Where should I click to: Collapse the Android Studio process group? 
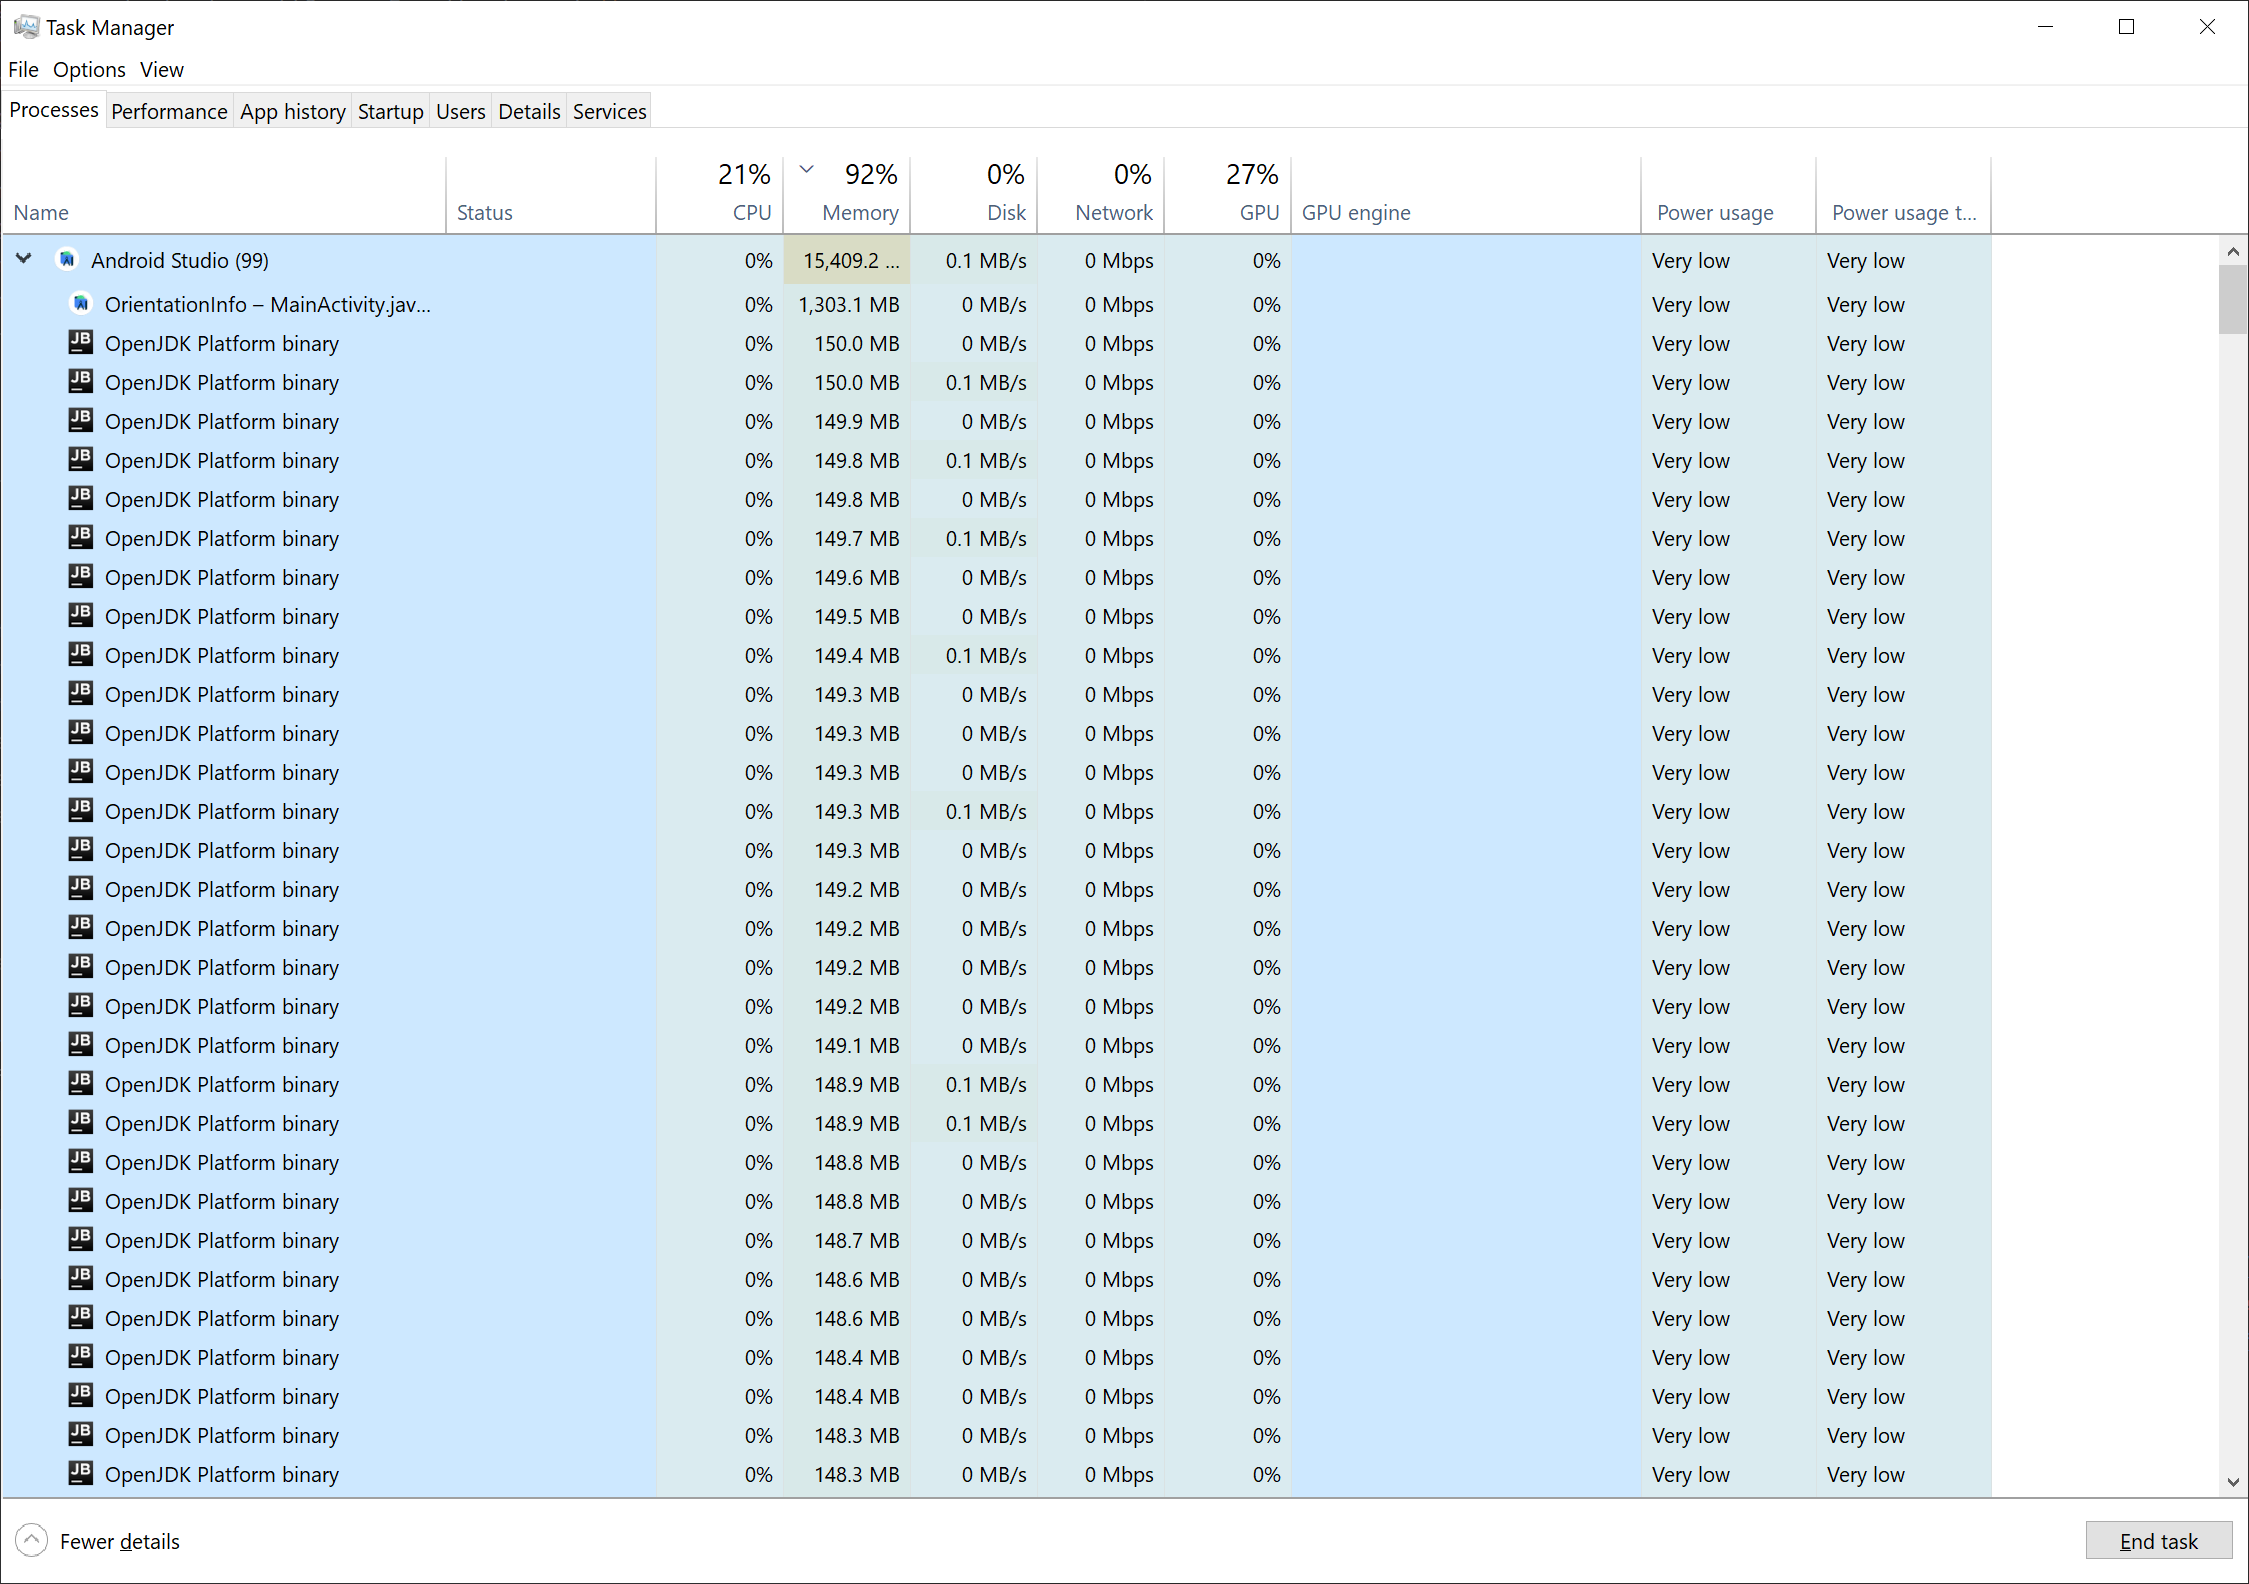click(24, 259)
